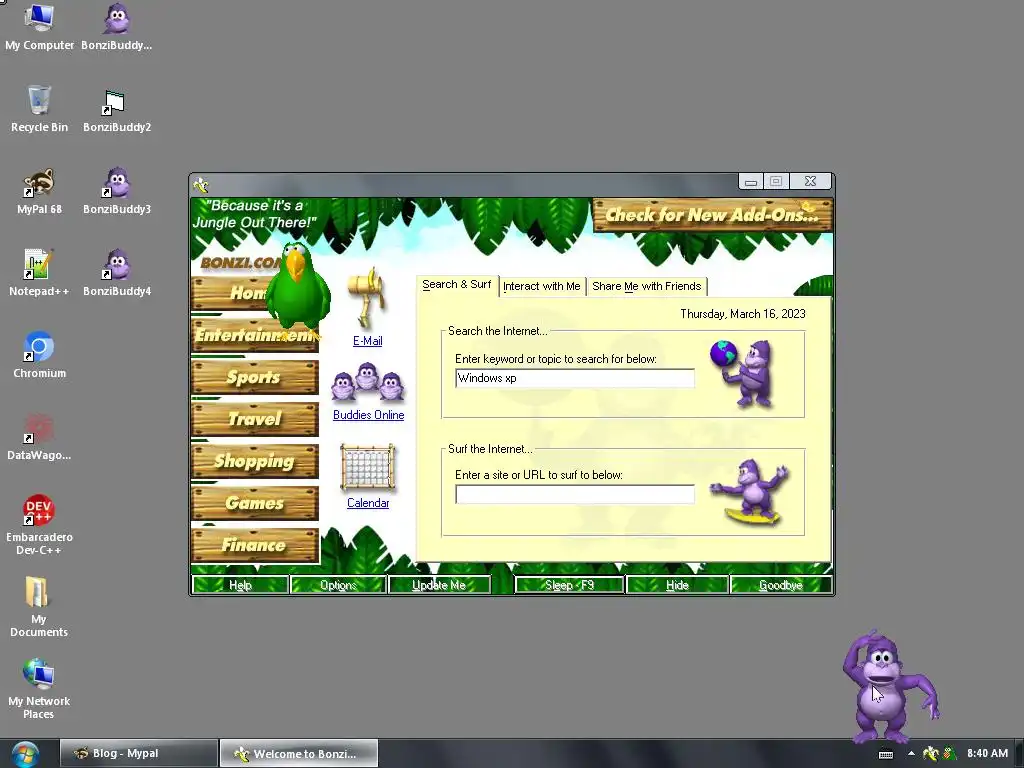
Task: Select the Chromium desktop shortcut
Action: pyautogui.click(x=39, y=355)
